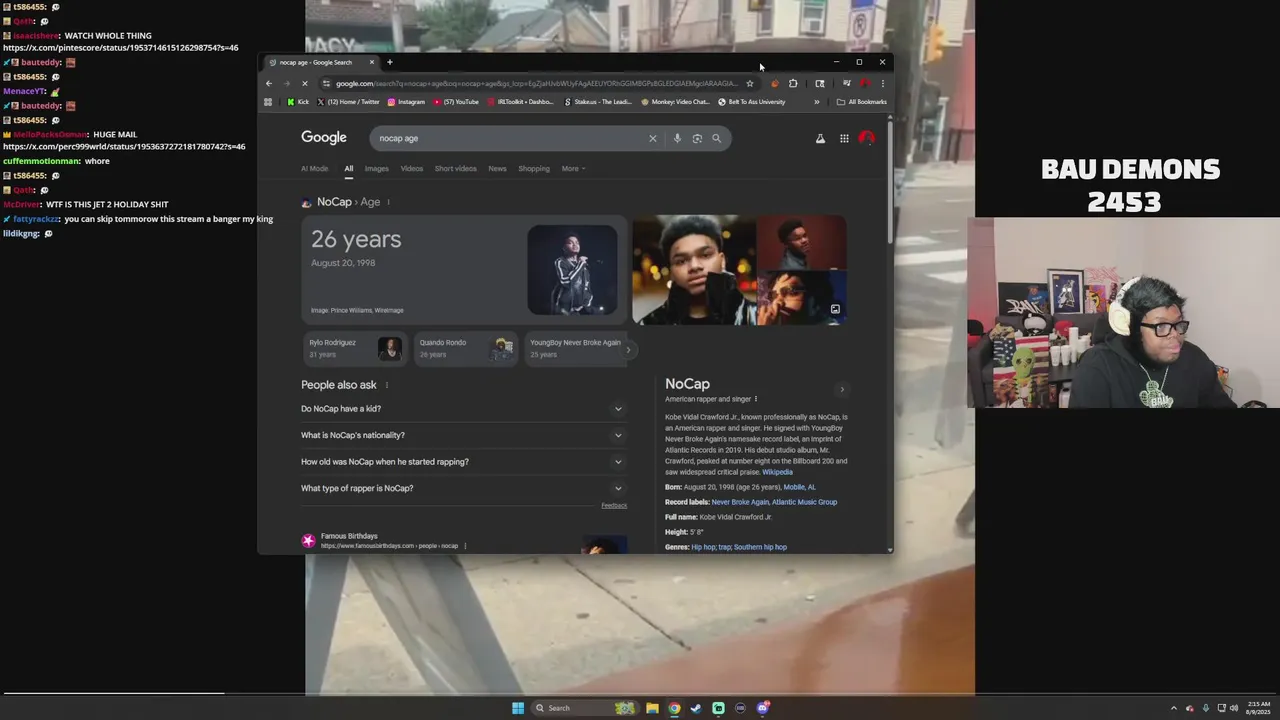
Task: Click the Google logo
Action: point(324,138)
